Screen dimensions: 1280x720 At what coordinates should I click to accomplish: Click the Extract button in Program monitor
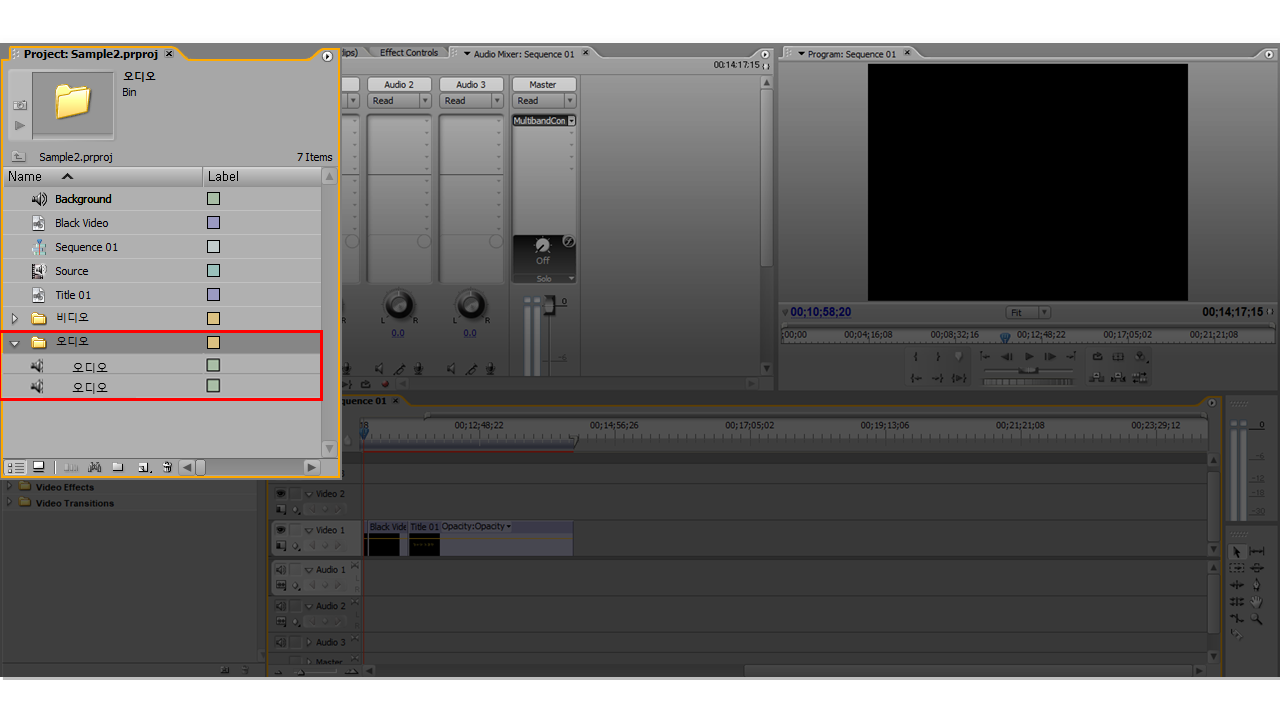point(1118,378)
